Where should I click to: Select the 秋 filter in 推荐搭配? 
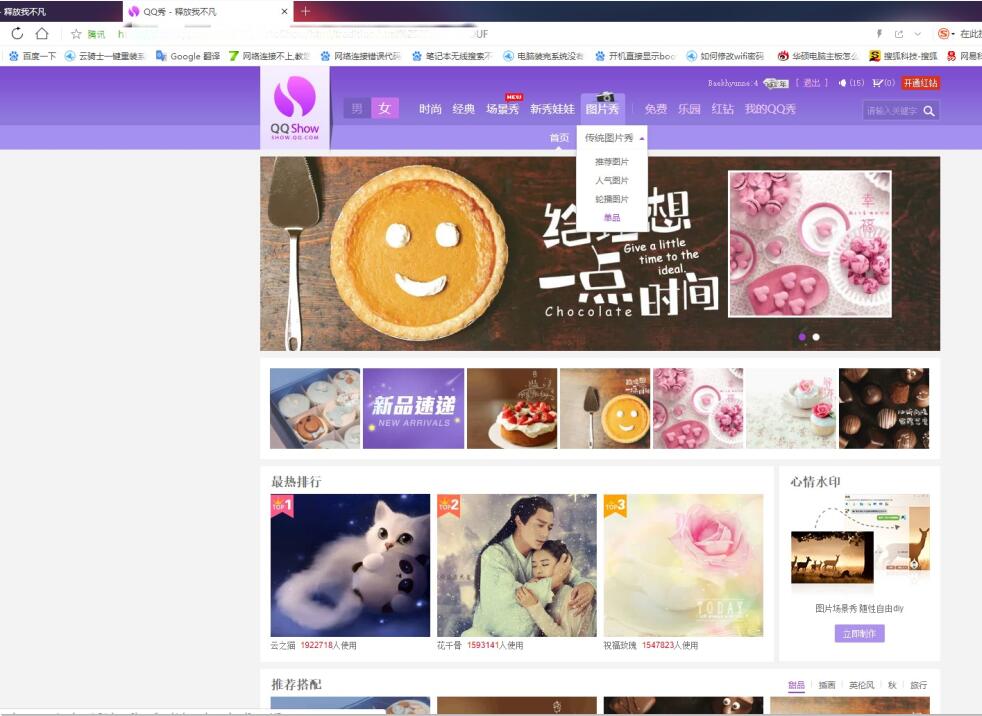coord(892,685)
